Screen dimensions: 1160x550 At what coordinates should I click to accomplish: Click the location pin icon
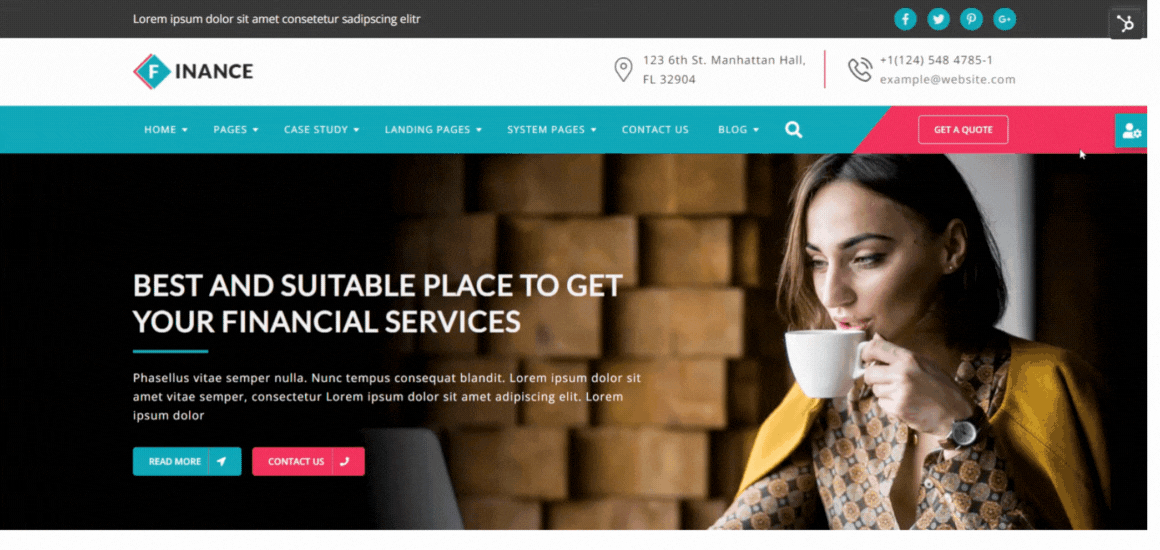click(x=624, y=70)
